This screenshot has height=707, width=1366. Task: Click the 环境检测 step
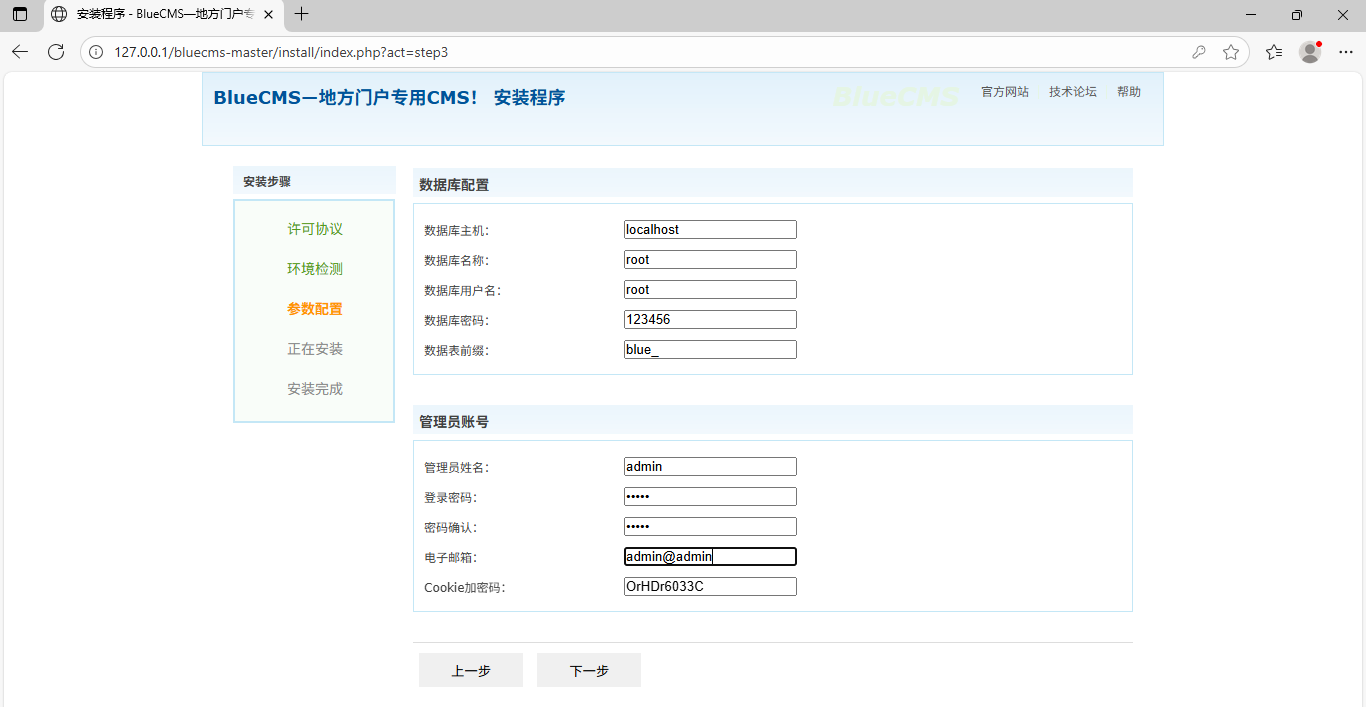pyautogui.click(x=315, y=269)
